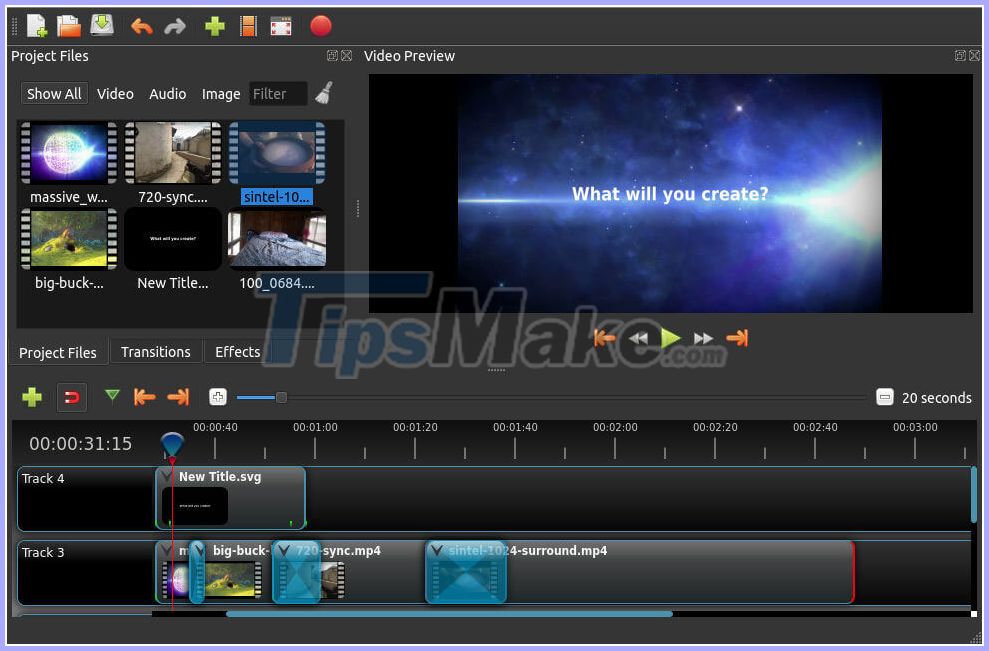Toggle snapping in the timeline toolbar
Image resolution: width=989 pixels, height=651 pixels.
click(71, 397)
